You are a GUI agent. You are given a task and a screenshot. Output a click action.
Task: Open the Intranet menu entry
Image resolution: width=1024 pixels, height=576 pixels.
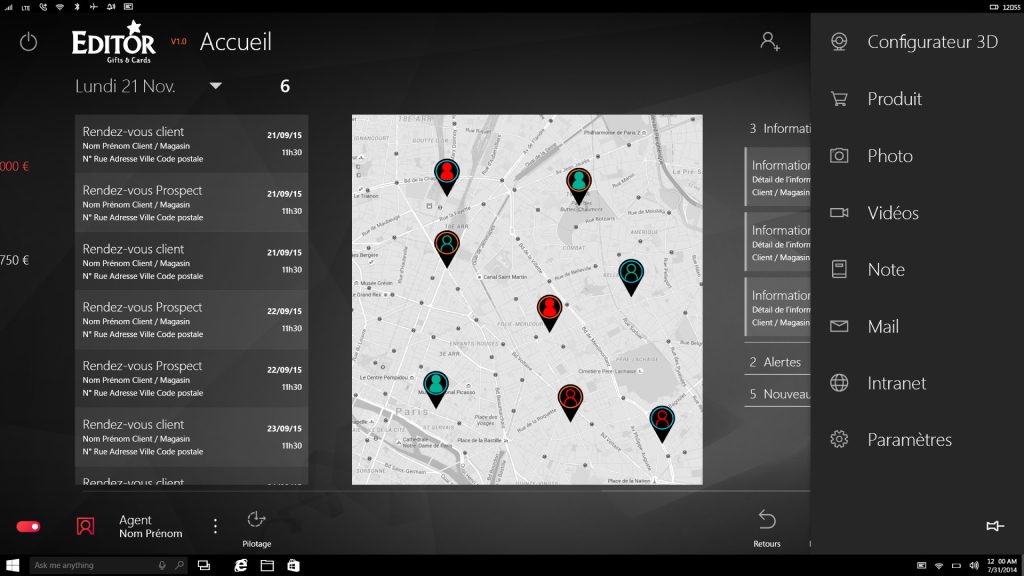click(x=896, y=383)
